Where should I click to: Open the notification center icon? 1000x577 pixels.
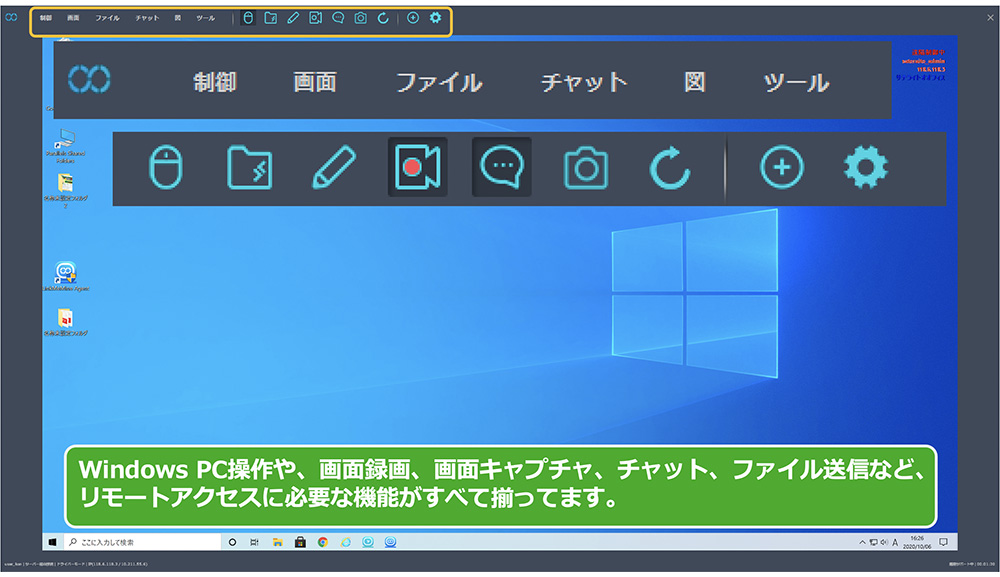[x=943, y=543]
